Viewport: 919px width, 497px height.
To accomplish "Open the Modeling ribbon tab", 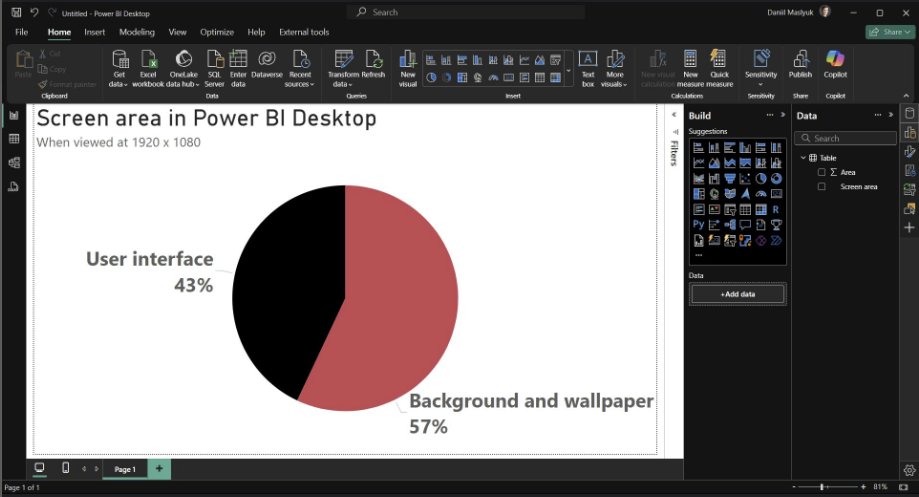I will (x=137, y=32).
